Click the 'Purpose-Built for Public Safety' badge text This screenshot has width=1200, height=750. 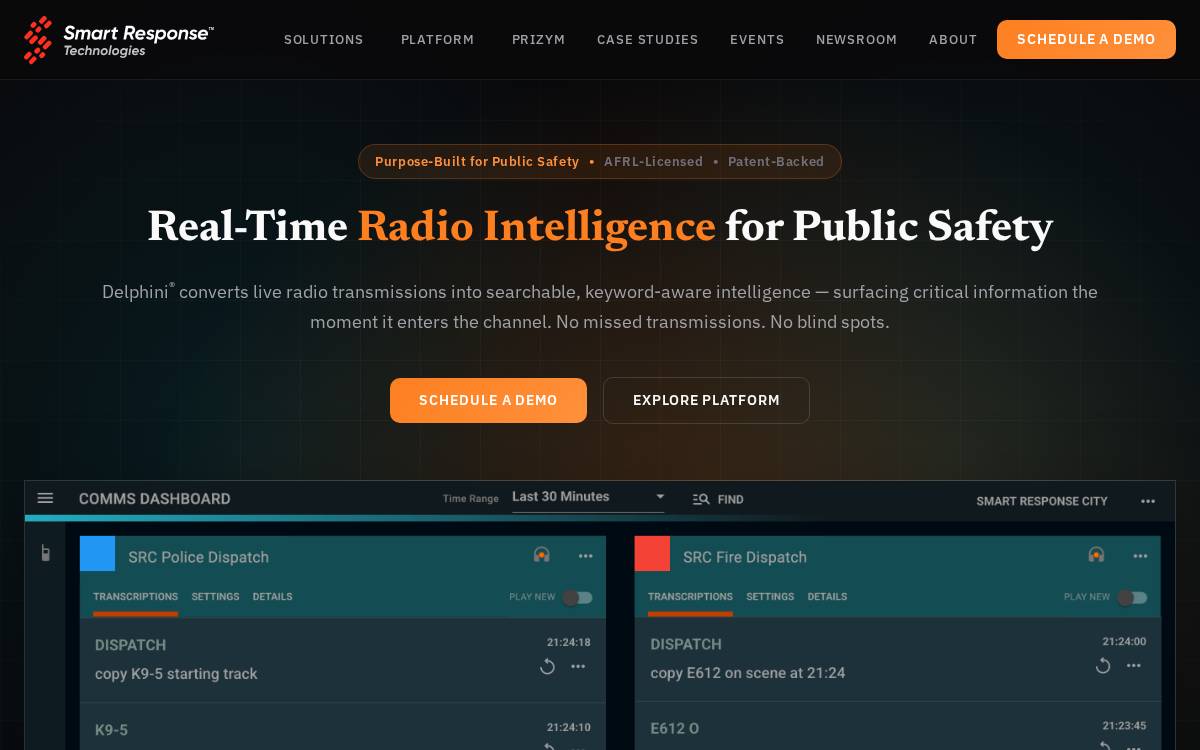click(477, 162)
